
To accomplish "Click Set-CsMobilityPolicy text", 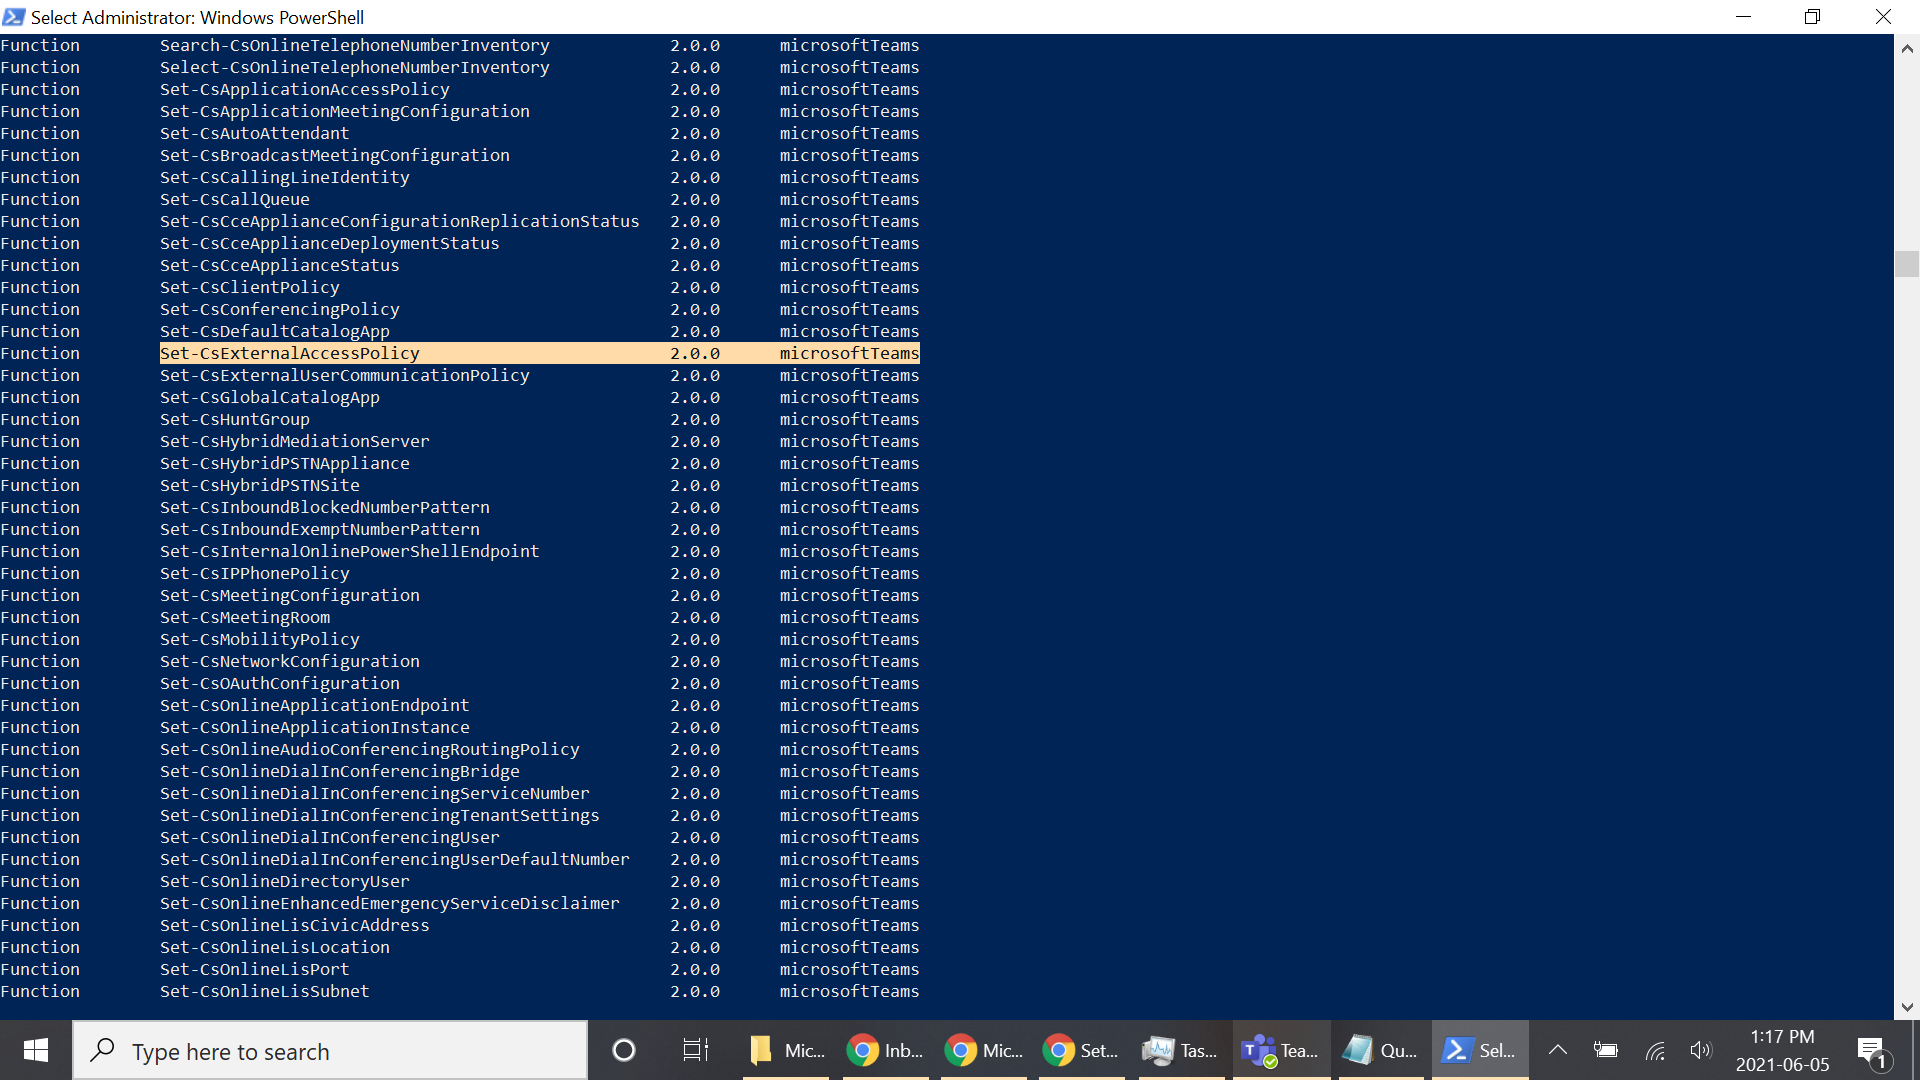I will (260, 639).
